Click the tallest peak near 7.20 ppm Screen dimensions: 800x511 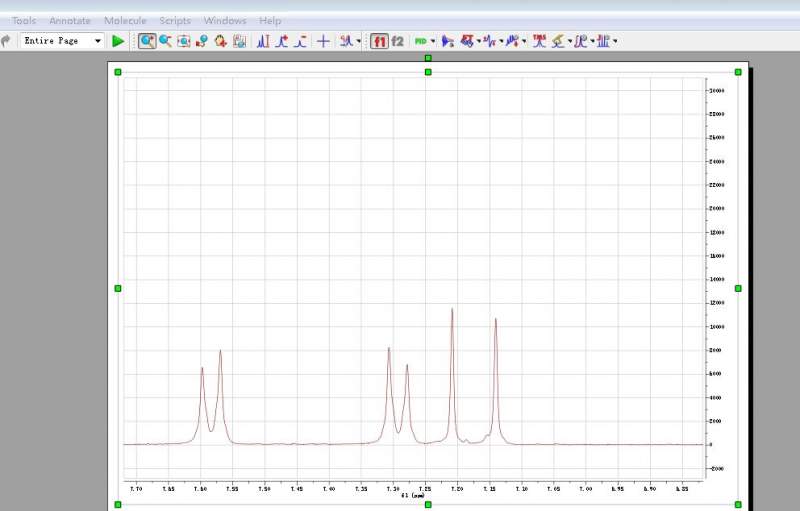point(452,312)
